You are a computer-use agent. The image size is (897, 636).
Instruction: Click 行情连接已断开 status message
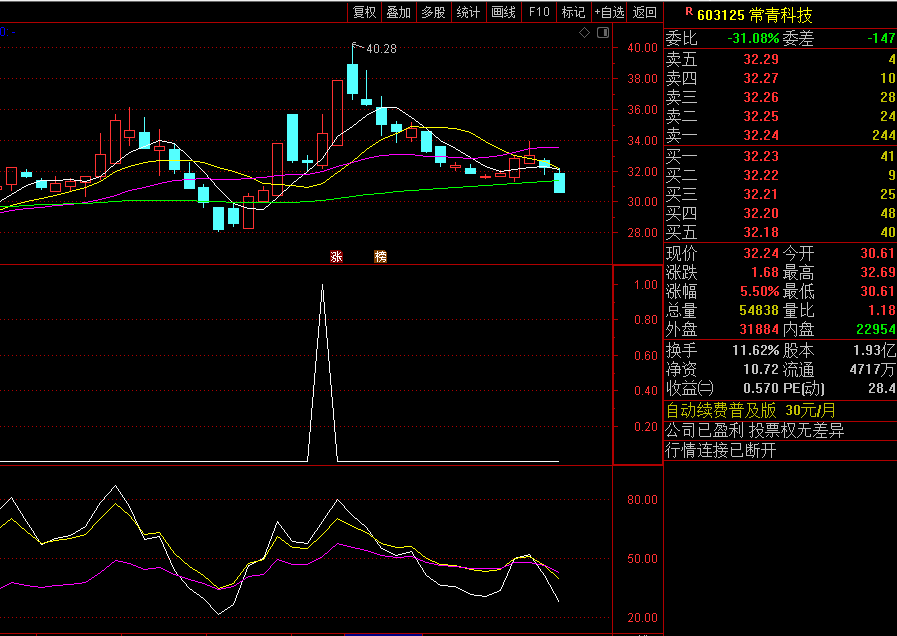click(721, 450)
